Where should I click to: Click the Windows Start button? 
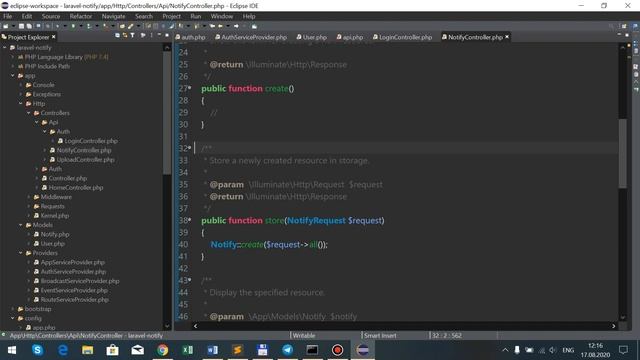[12, 350]
